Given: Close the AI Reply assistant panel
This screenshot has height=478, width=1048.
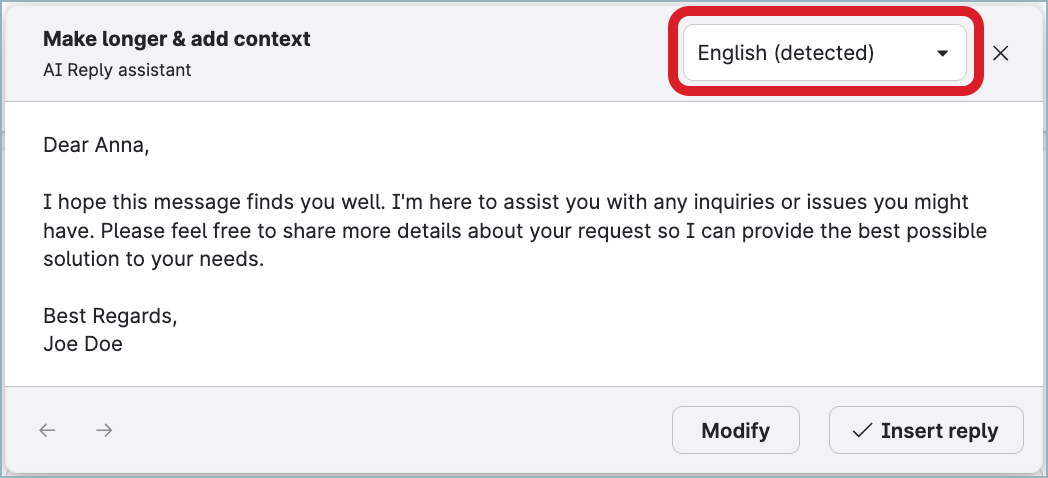Looking at the screenshot, I should tap(1000, 54).
